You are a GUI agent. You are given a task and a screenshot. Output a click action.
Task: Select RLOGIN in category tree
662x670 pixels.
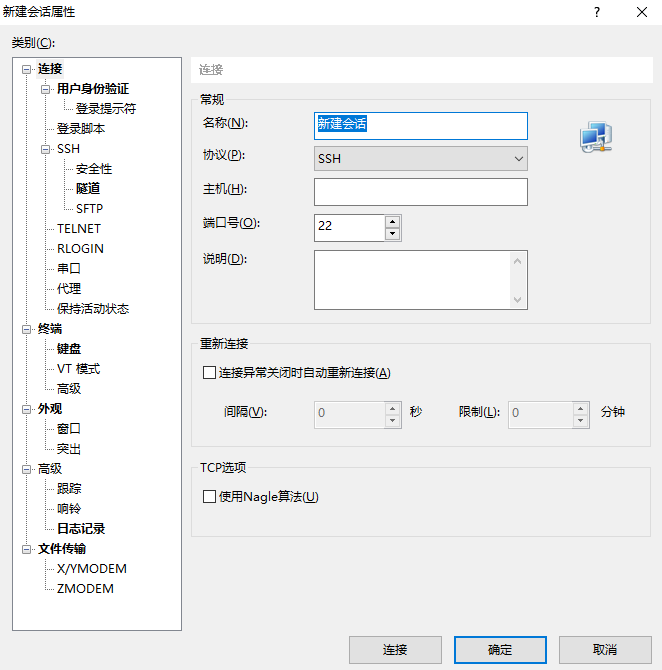[80, 249]
